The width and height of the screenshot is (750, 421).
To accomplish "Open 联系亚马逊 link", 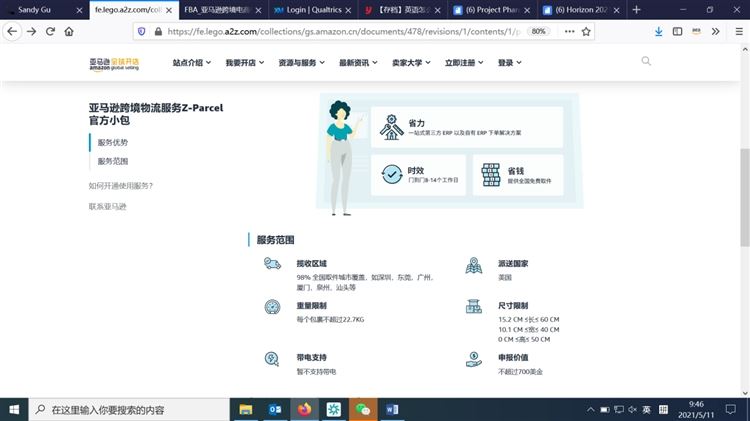I will pyautogui.click(x=107, y=206).
